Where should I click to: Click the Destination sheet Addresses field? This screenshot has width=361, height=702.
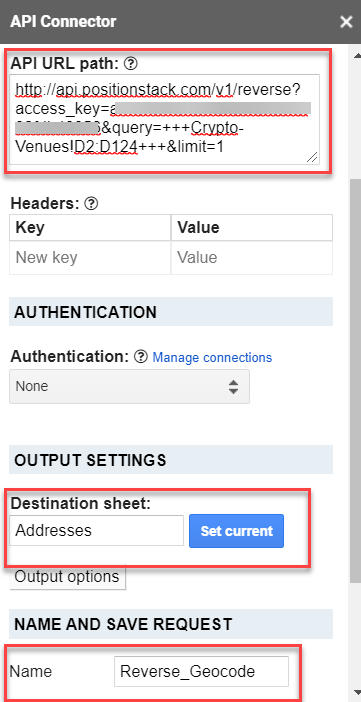[x=96, y=531]
